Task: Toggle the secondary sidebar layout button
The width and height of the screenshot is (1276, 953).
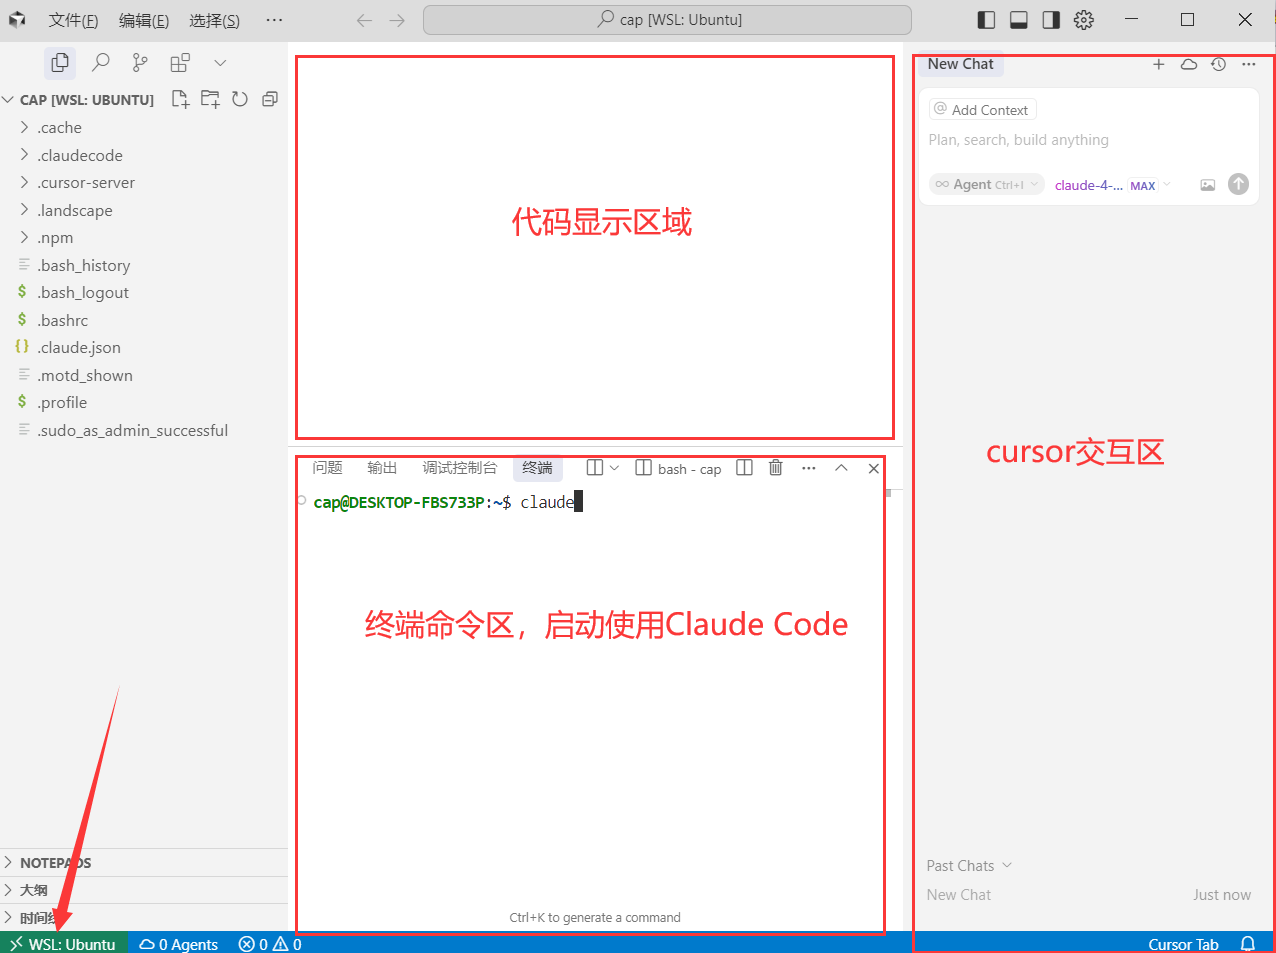Action: 1051,20
